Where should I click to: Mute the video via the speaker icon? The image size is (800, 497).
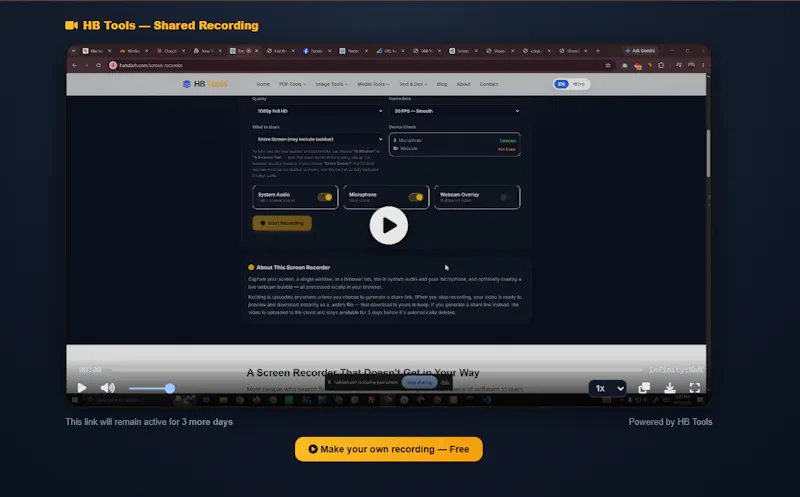(108, 388)
